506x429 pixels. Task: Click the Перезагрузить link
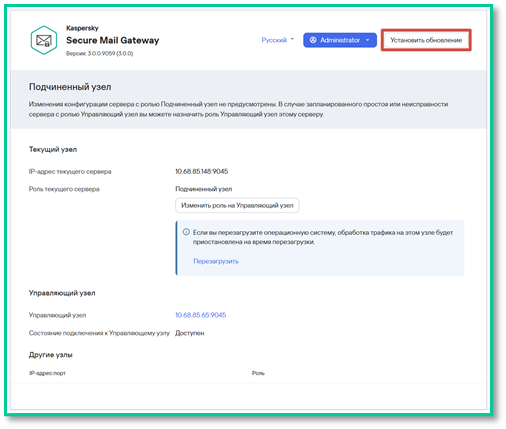(x=216, y=261)
